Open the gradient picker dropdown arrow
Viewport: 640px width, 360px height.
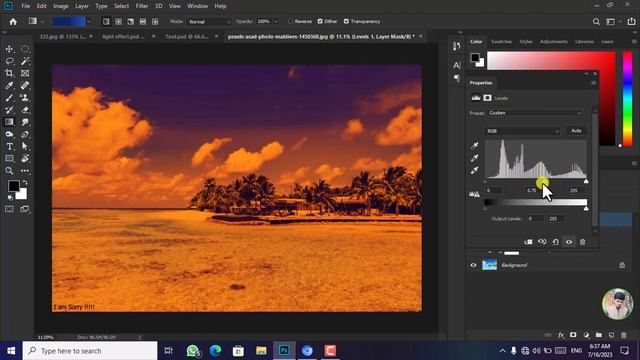point(89,22)
